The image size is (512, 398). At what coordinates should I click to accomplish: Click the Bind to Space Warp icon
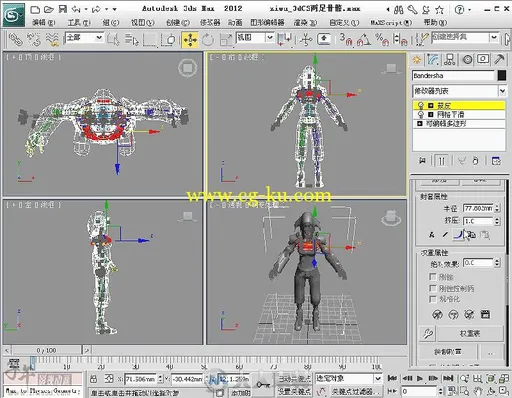coord(52,39)
